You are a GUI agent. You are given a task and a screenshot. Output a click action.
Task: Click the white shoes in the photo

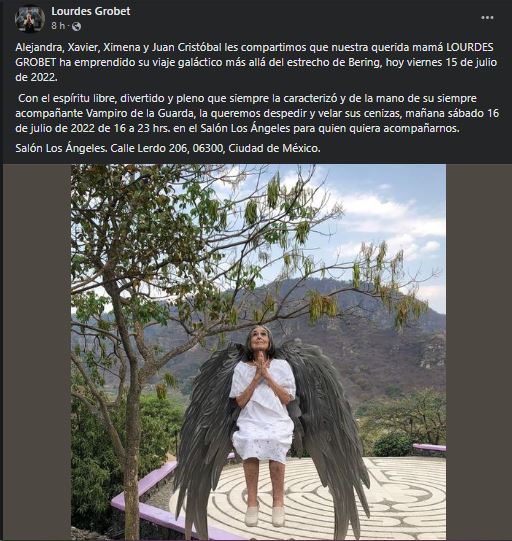click(x=265, y=516)
